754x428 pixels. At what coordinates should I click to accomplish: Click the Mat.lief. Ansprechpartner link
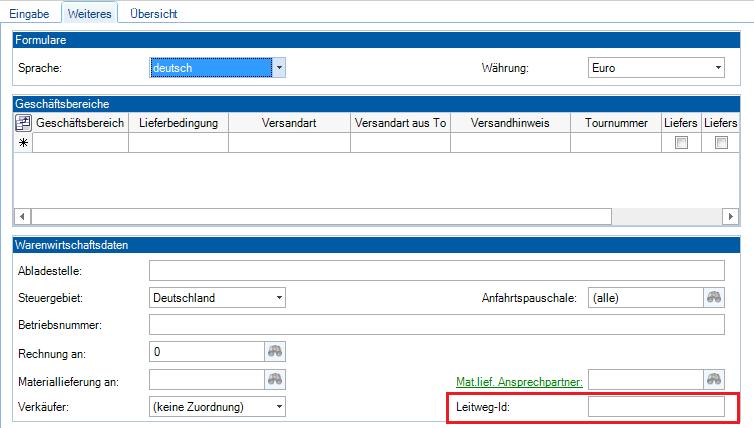519,380
